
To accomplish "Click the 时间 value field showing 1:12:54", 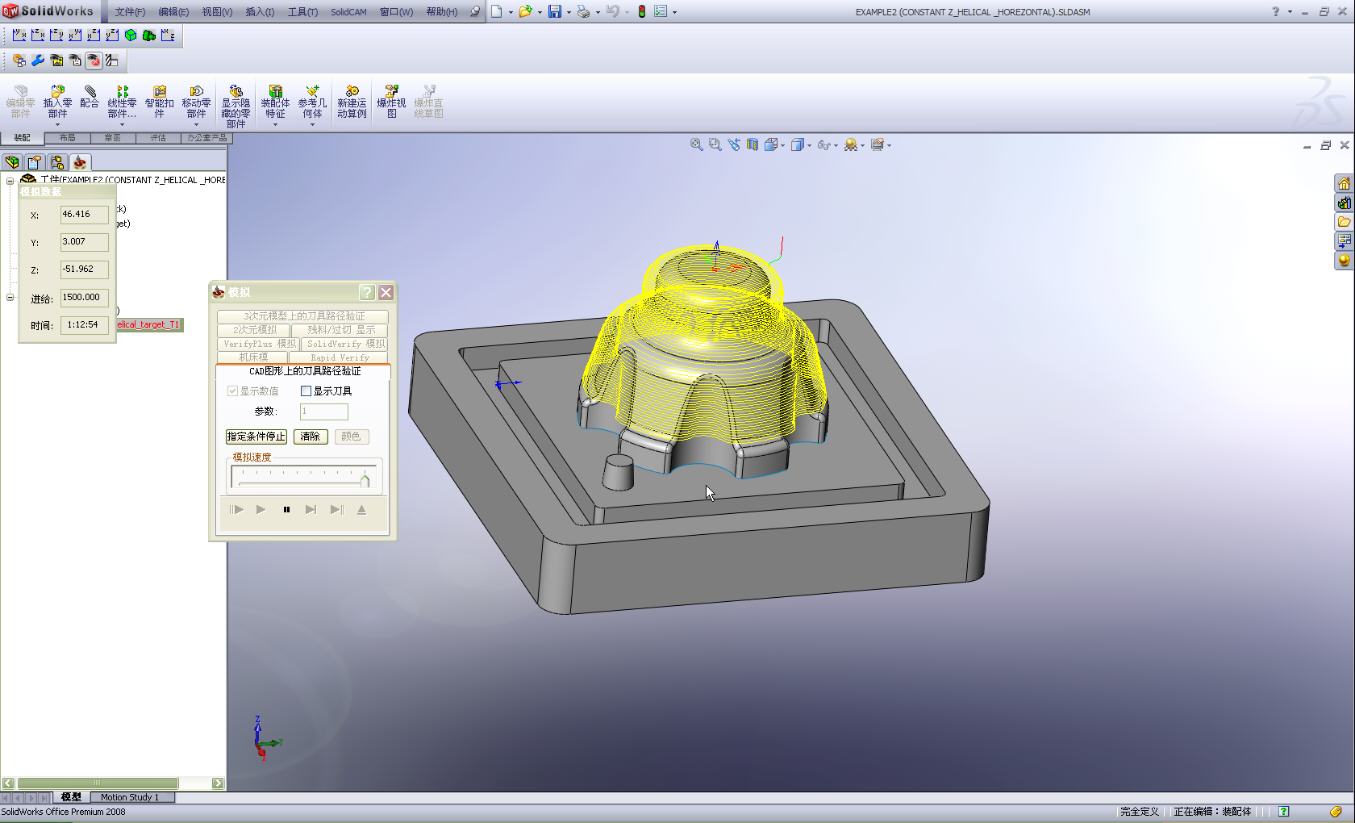I will tap(84, 325).
